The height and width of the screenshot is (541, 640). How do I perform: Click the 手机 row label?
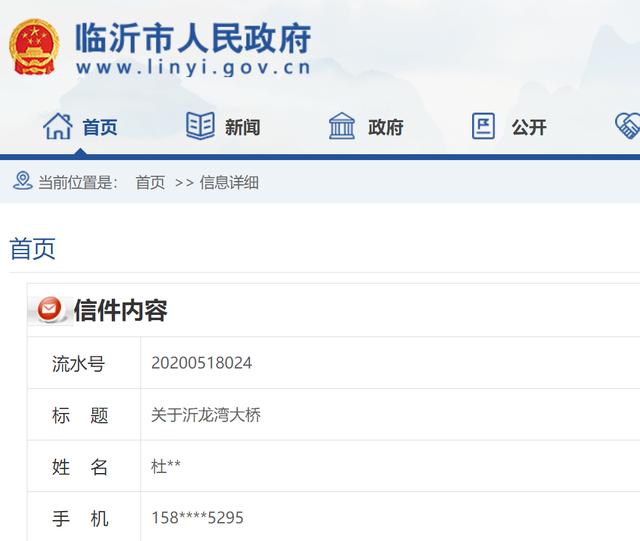(x=80, y=519)
